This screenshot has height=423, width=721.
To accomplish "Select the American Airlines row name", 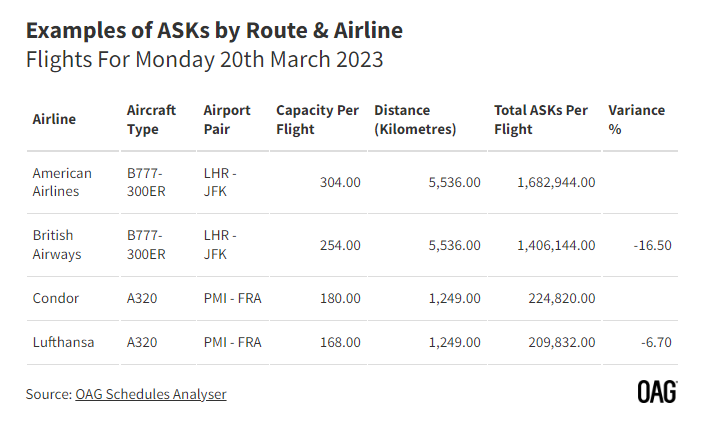I will (x=62, y=182).
